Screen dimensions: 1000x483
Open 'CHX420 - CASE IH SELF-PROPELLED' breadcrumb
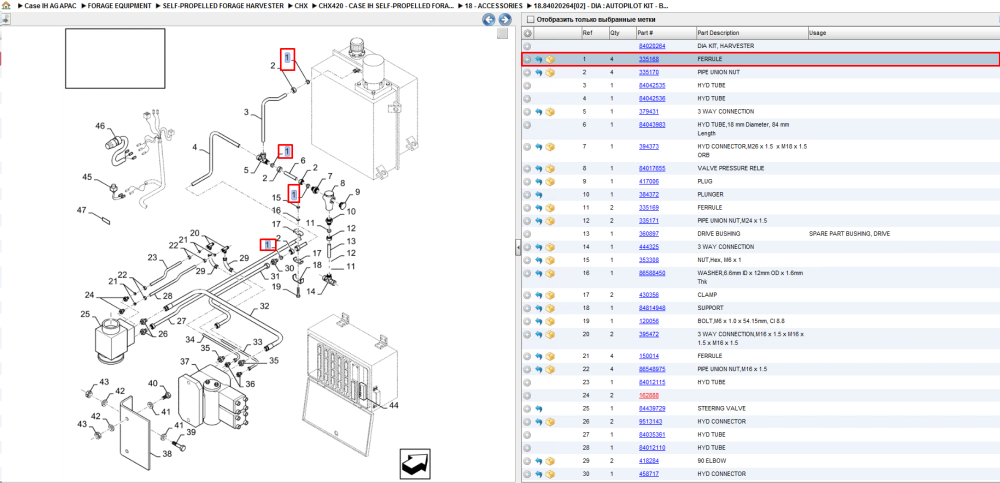[x=387, y=5]
